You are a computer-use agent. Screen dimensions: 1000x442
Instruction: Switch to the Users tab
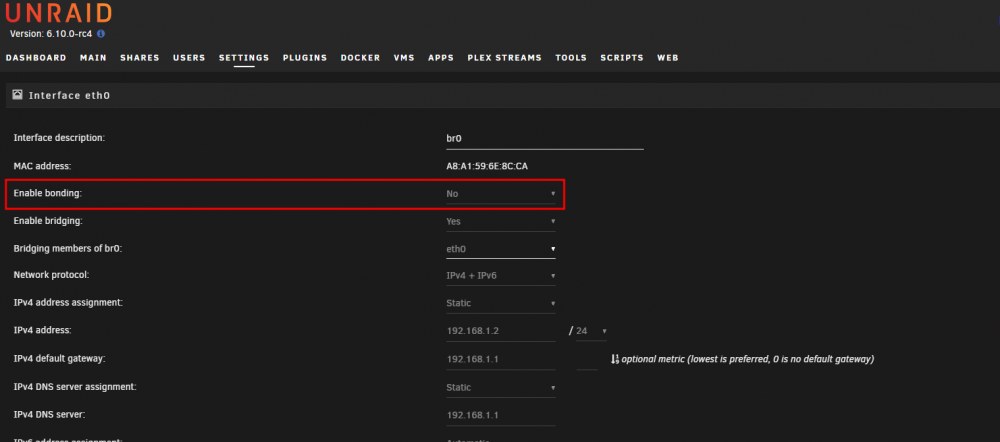[189, 57]
